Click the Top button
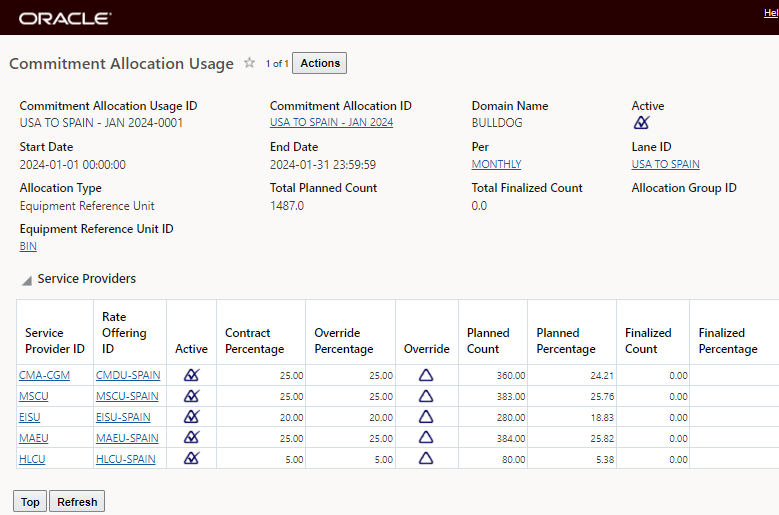The height and width of the screenshot is (515, 779). 30,502
